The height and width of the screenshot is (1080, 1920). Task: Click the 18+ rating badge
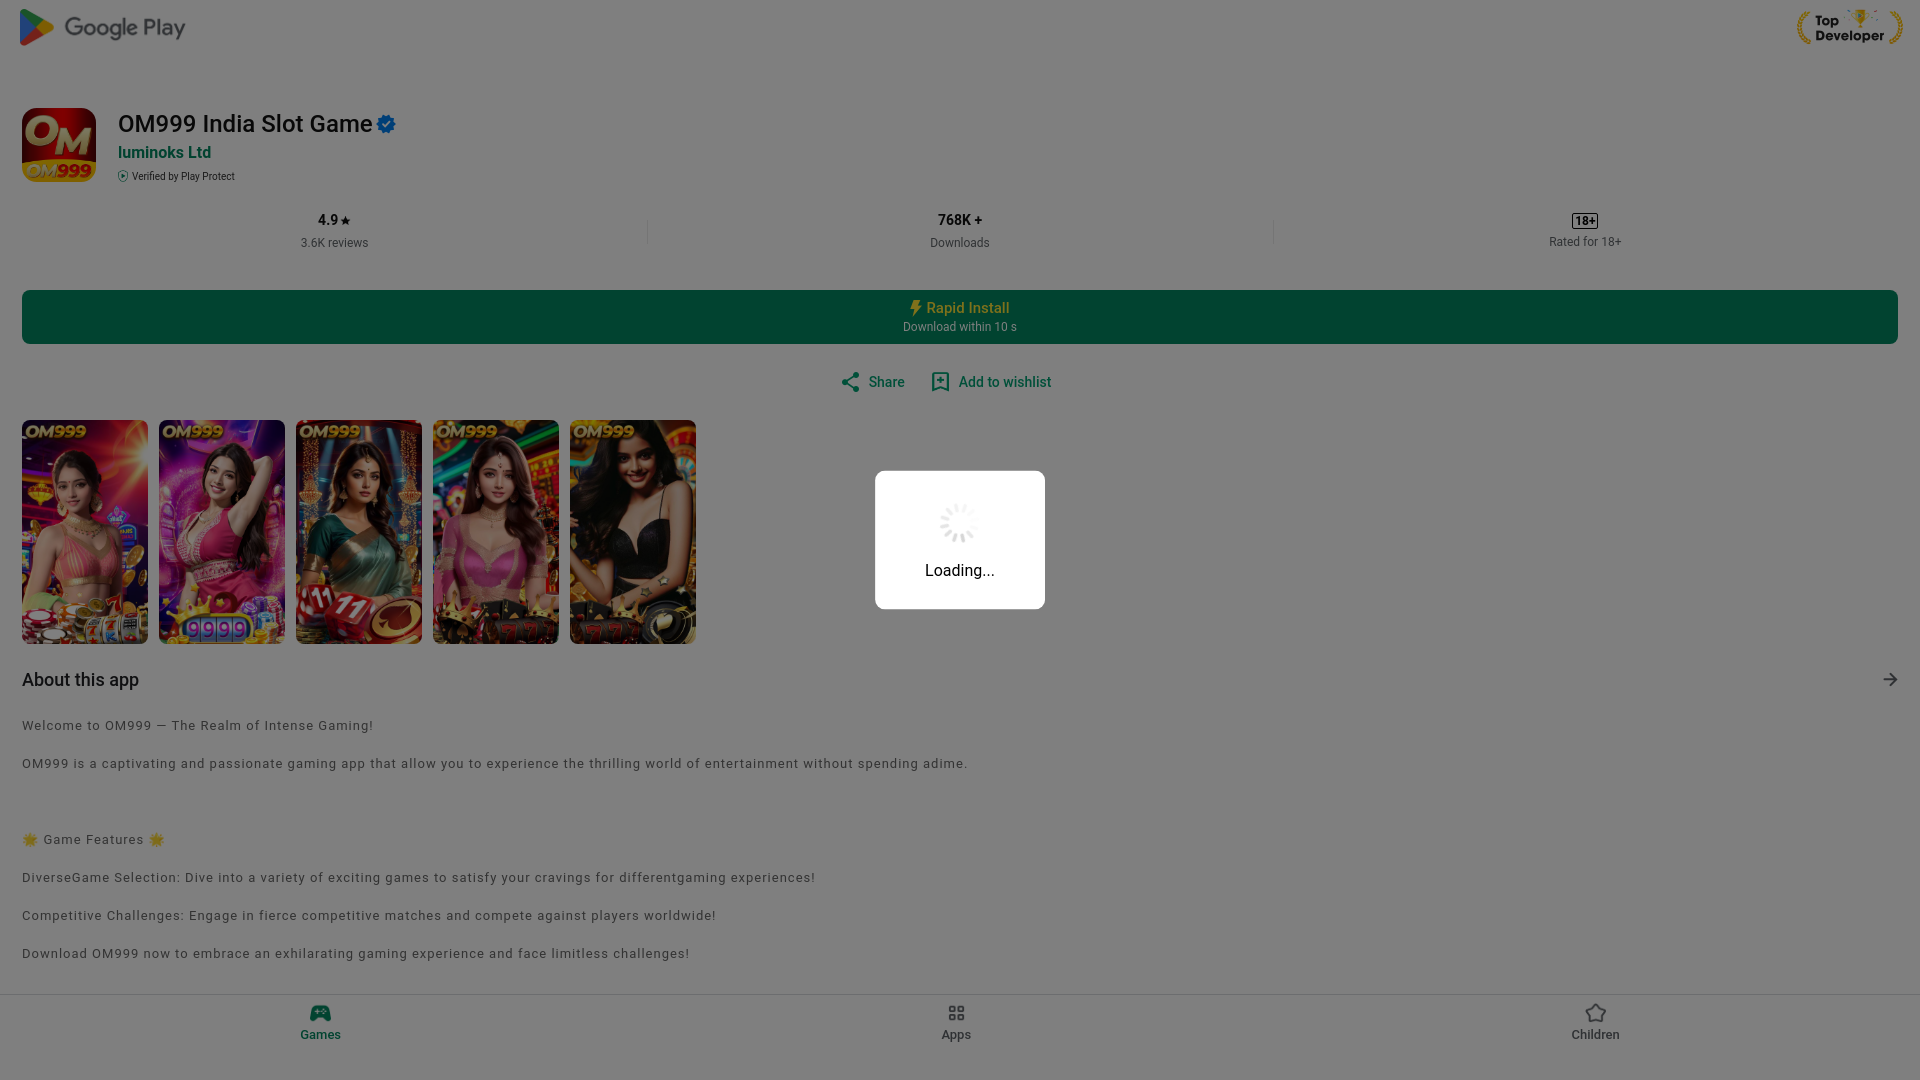point(1585,221)
